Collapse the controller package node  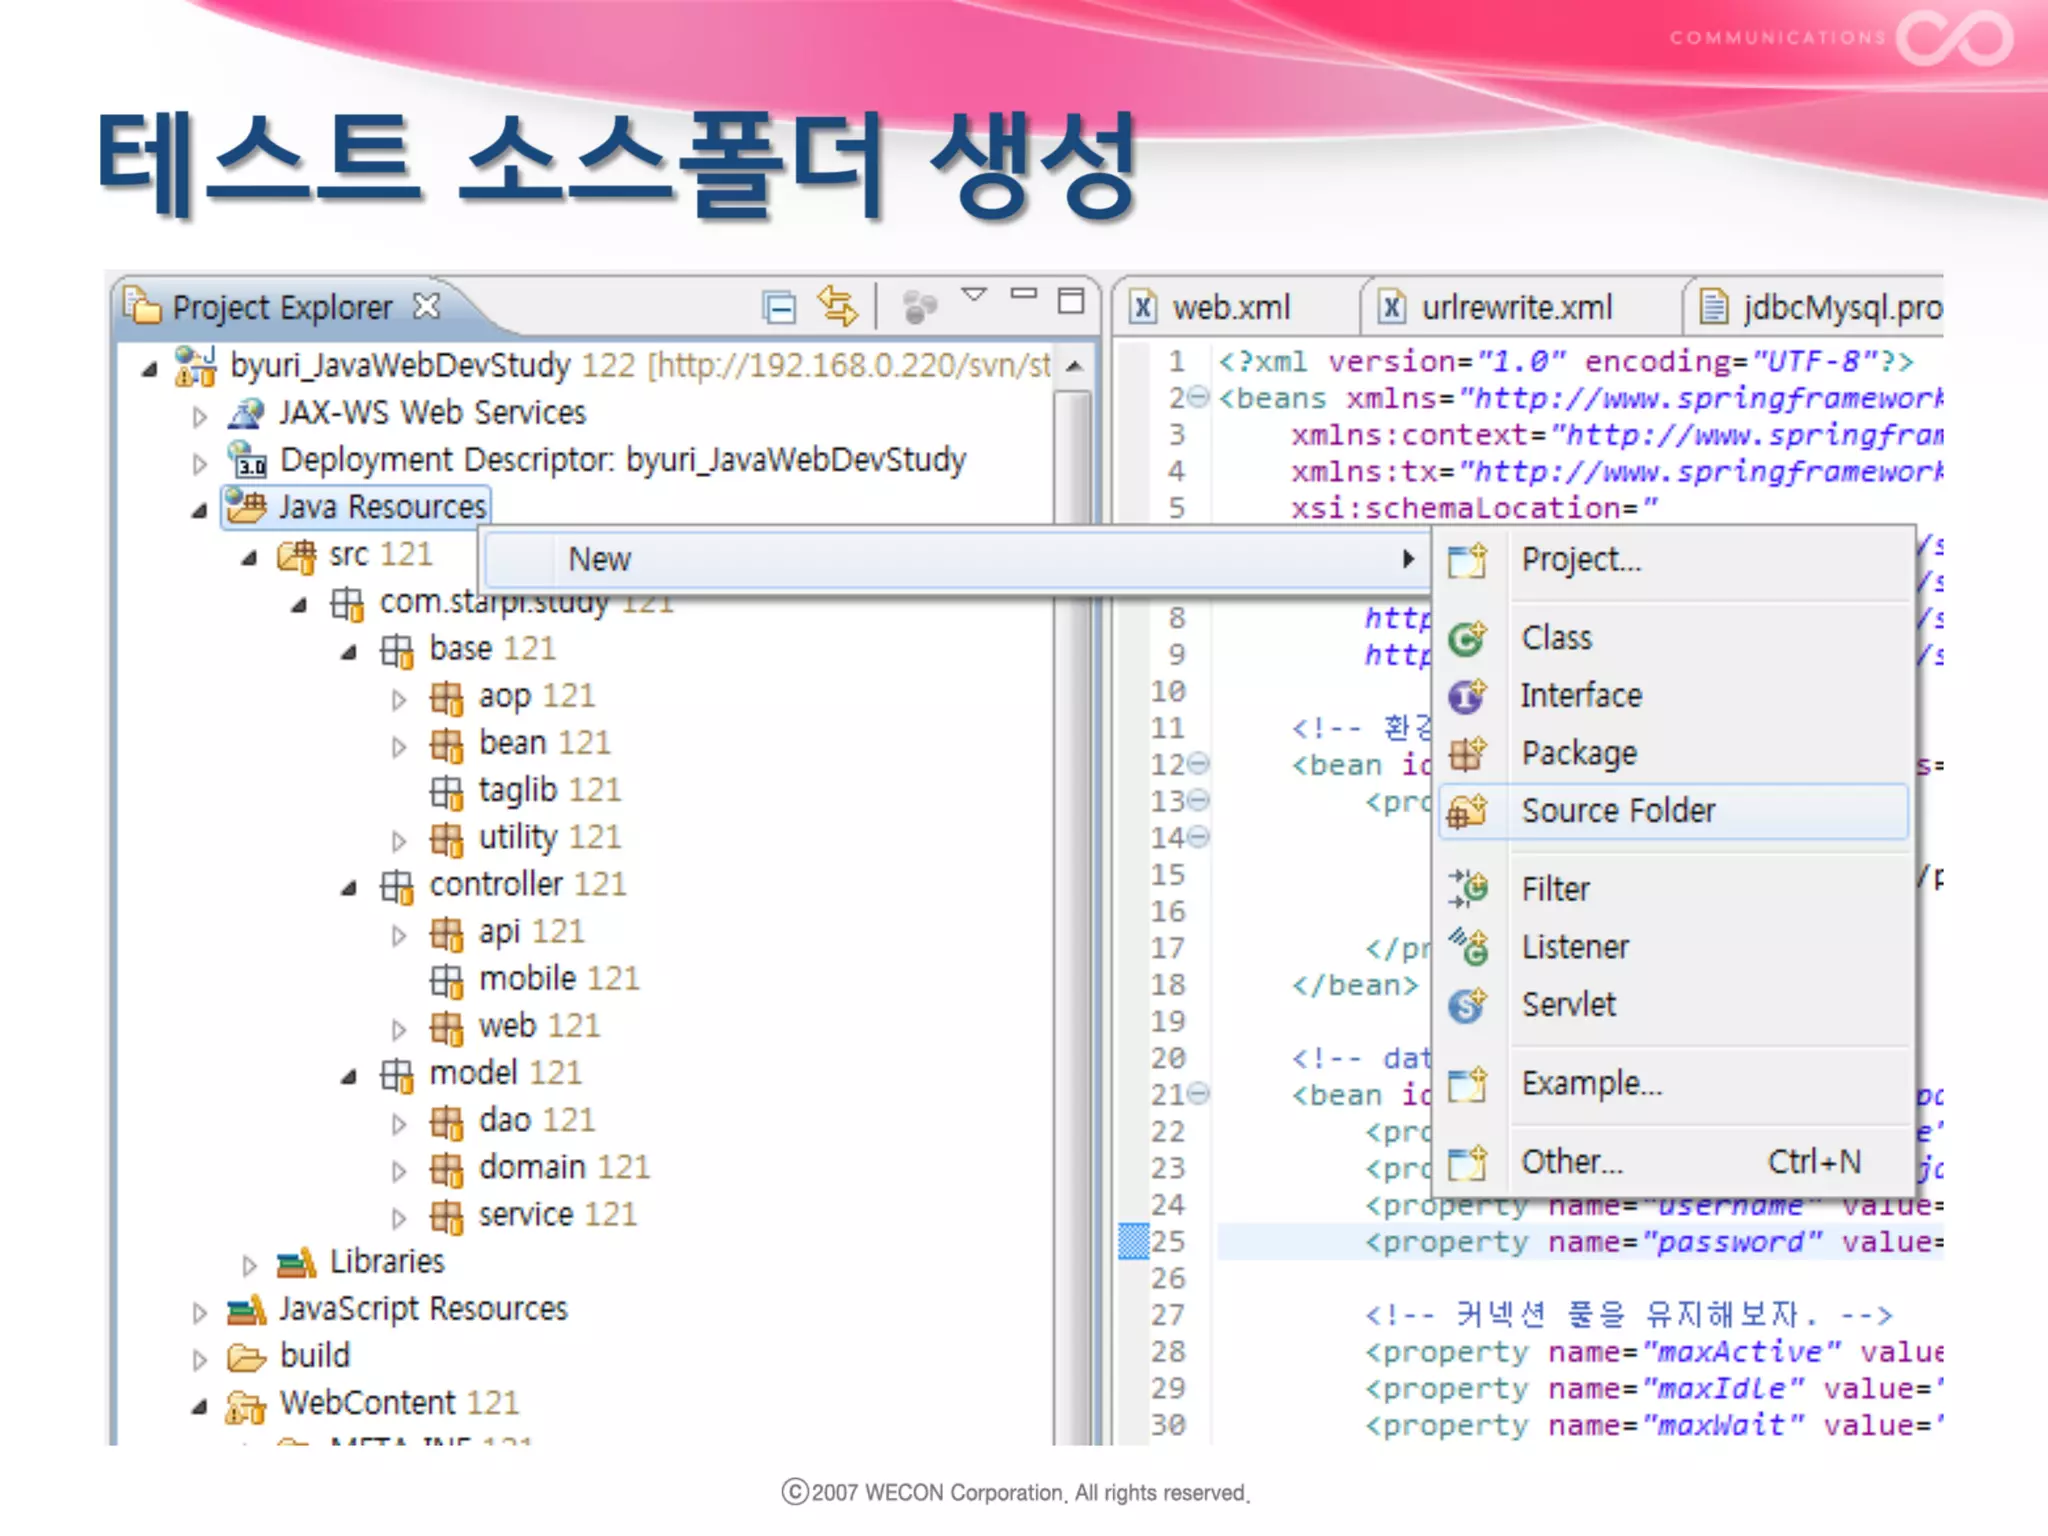(x=349, y=887)
